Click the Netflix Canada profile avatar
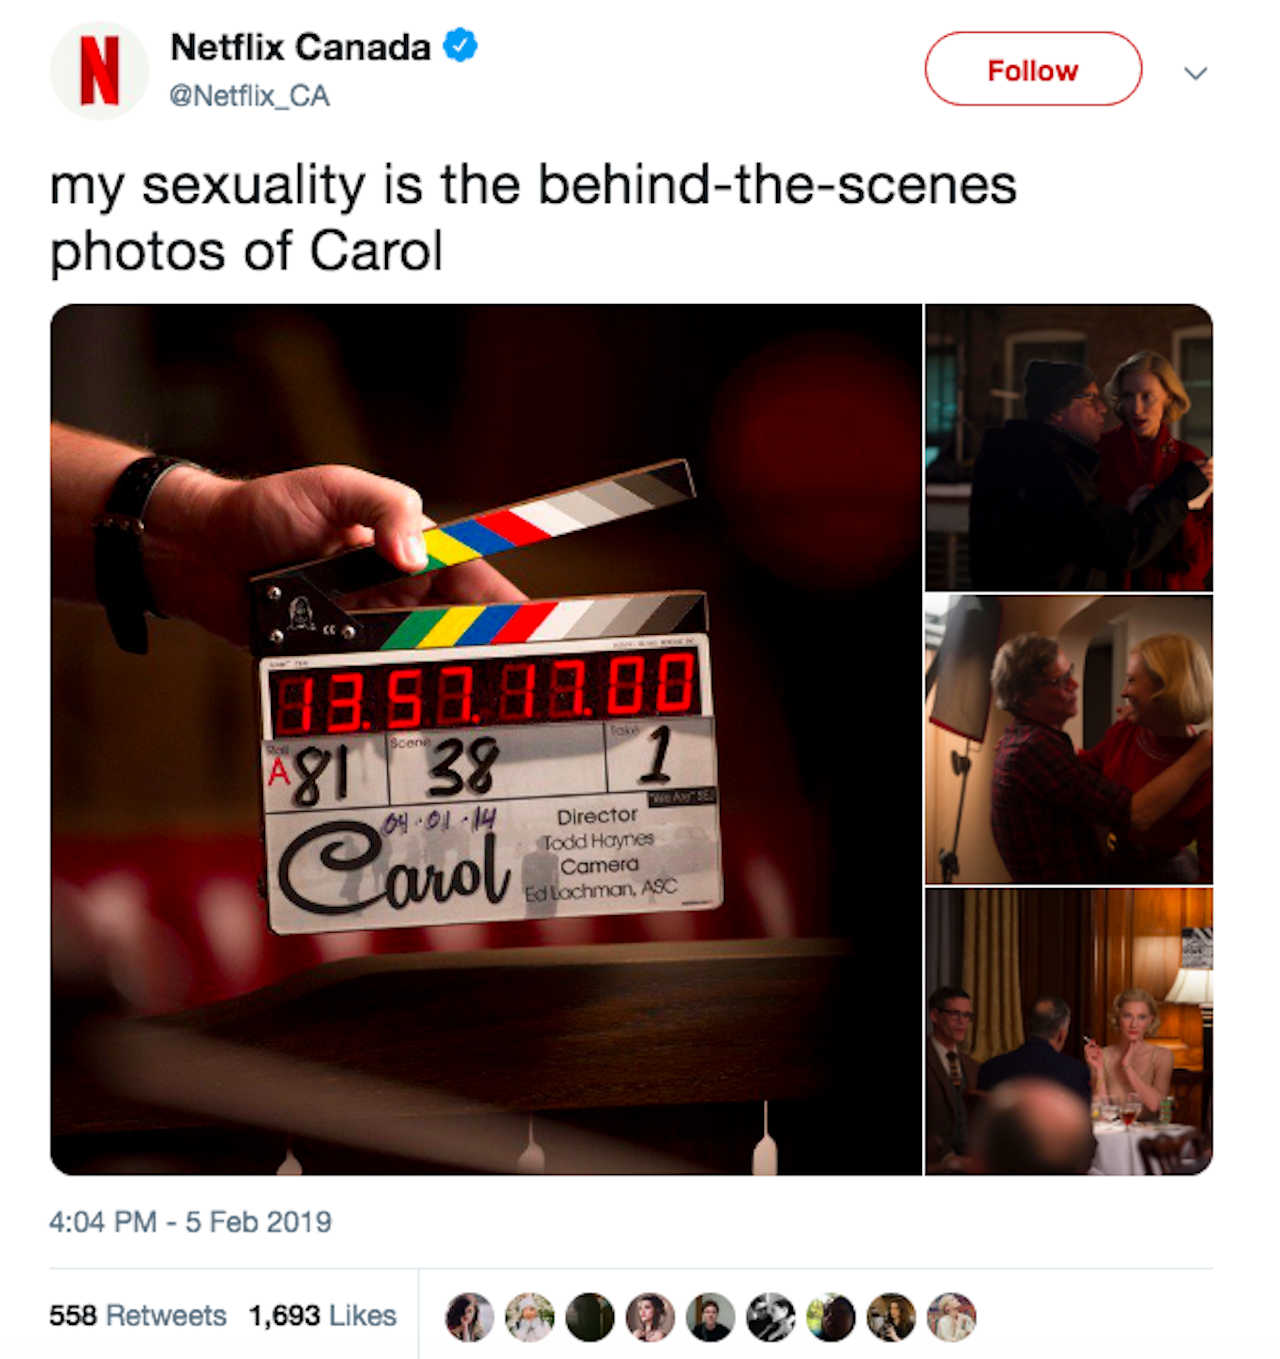1280x1359 pixels. (99, 70)
